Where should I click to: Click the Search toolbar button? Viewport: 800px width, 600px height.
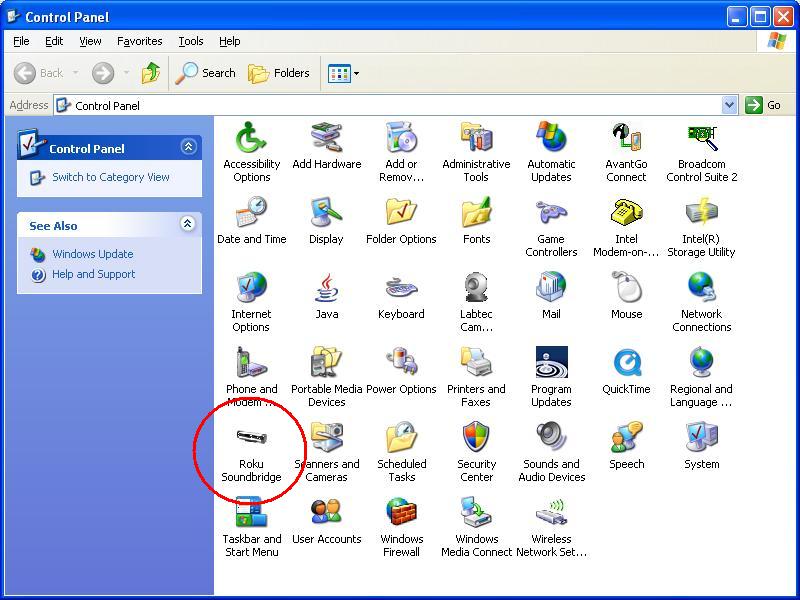click(205, 73)
